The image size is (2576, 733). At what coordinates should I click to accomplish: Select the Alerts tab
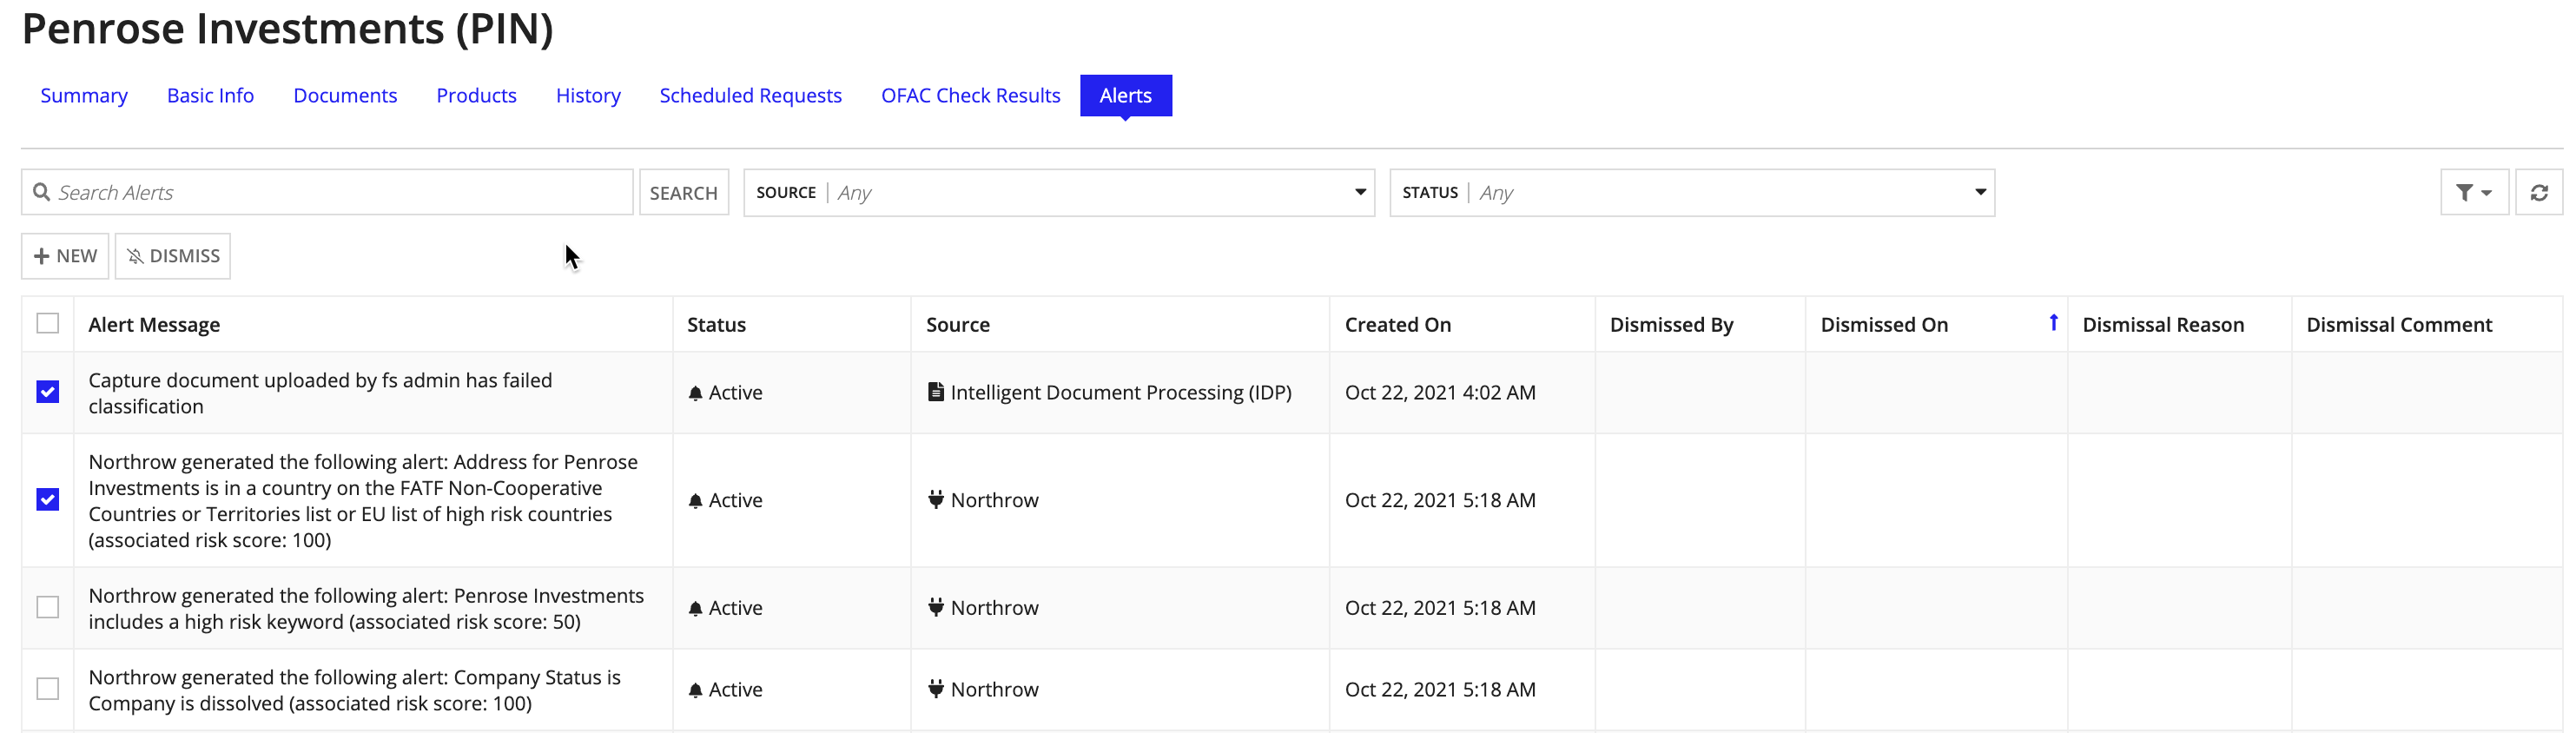click(1126, 95)
